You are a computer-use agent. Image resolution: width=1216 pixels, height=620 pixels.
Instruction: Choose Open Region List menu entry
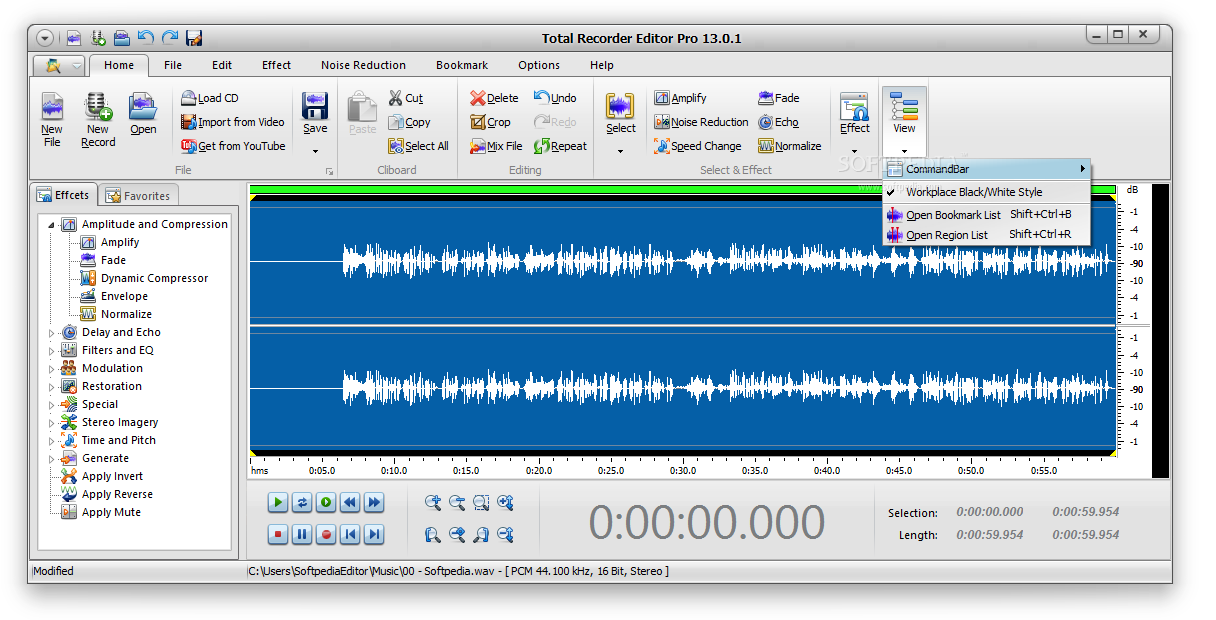(986, 235)
